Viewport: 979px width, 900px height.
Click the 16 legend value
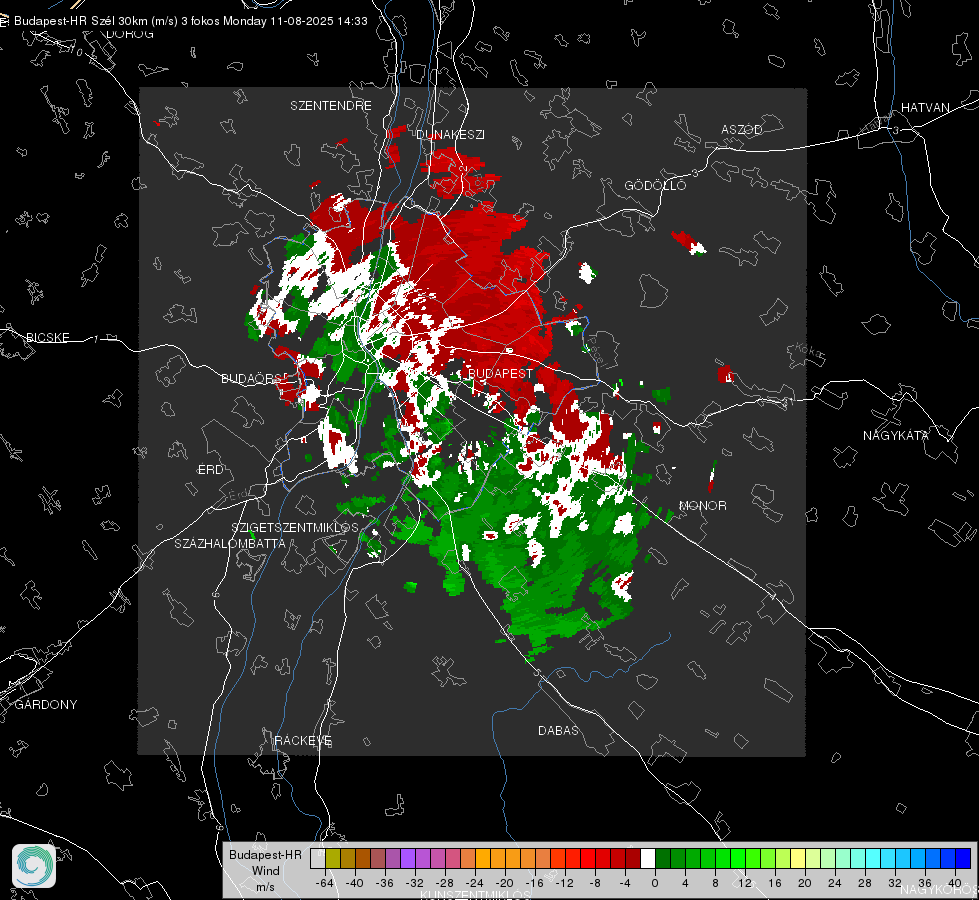point(775,883)
